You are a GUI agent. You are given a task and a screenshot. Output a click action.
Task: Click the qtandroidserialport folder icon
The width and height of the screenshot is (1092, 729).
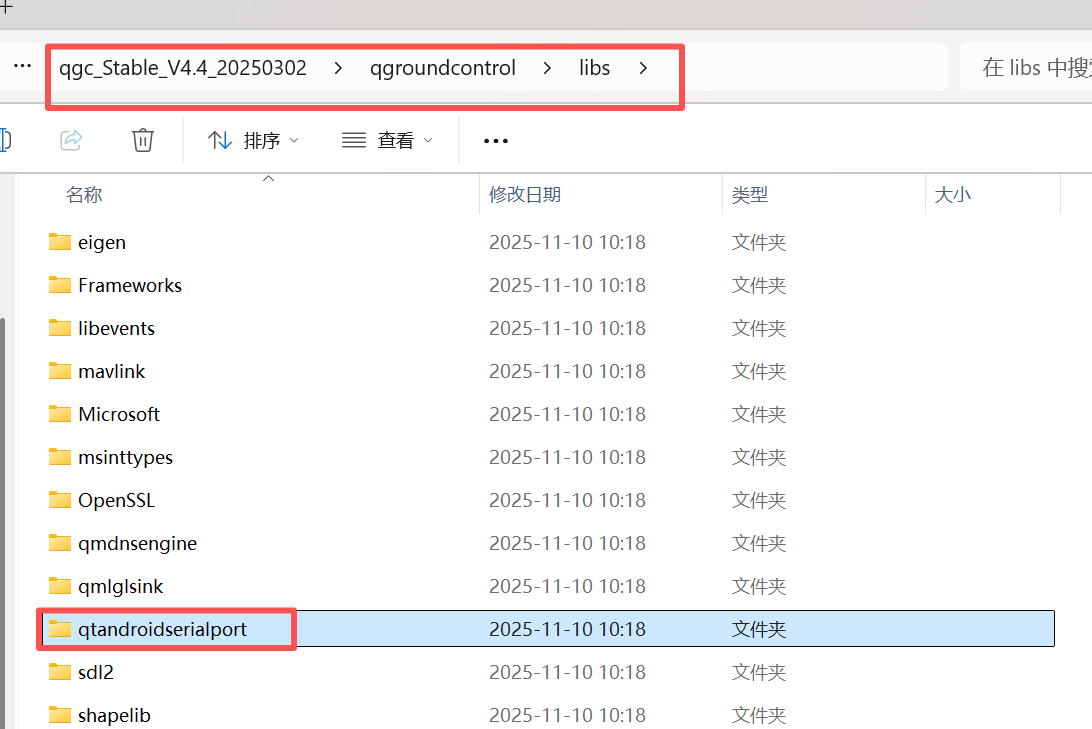(x=60, y=629)
